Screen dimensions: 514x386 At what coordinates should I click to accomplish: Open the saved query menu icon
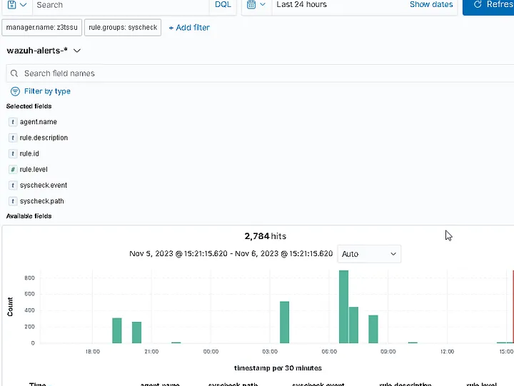[x=17, y=5]
